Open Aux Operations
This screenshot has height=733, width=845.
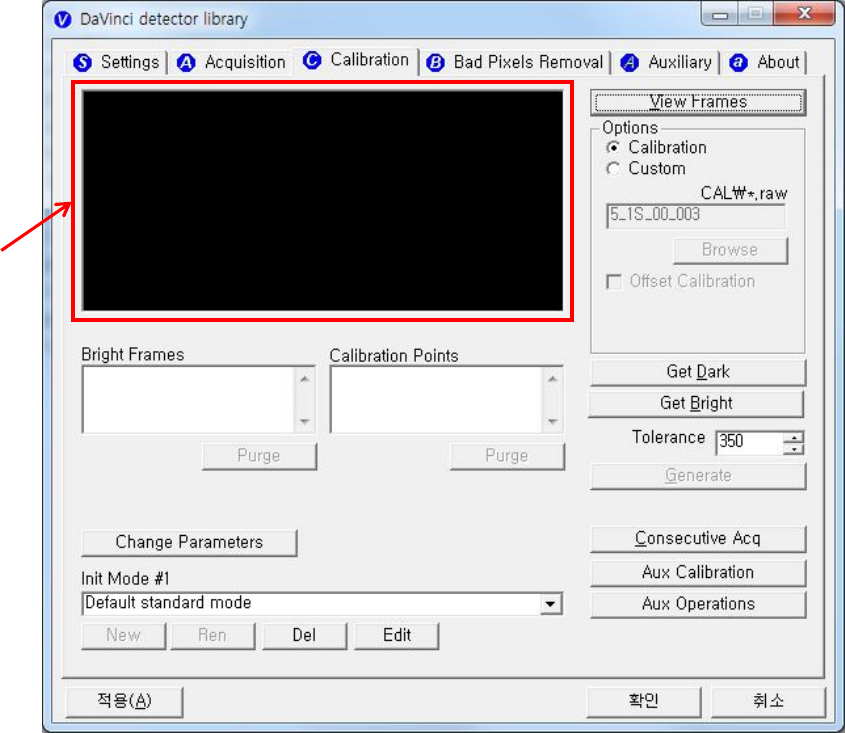(x=698, y=604)
